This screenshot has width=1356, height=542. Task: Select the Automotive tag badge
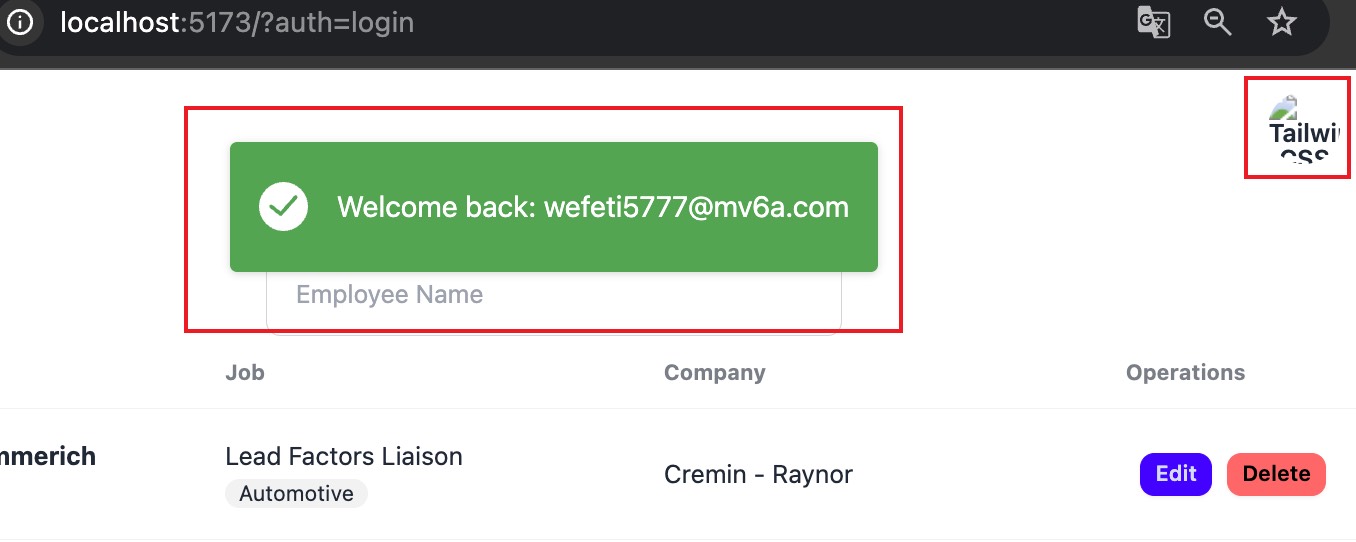(296, 494)
